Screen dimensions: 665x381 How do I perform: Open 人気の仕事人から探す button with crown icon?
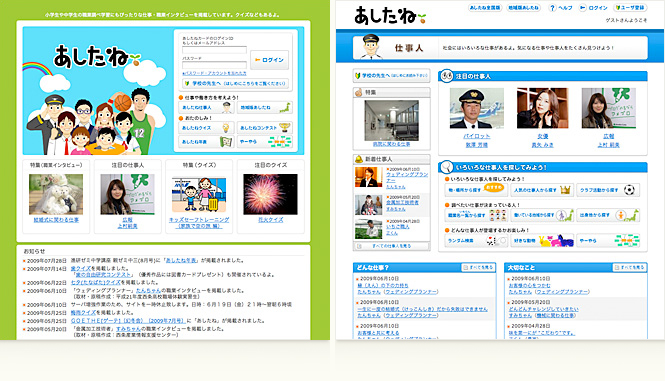point(542,190)
